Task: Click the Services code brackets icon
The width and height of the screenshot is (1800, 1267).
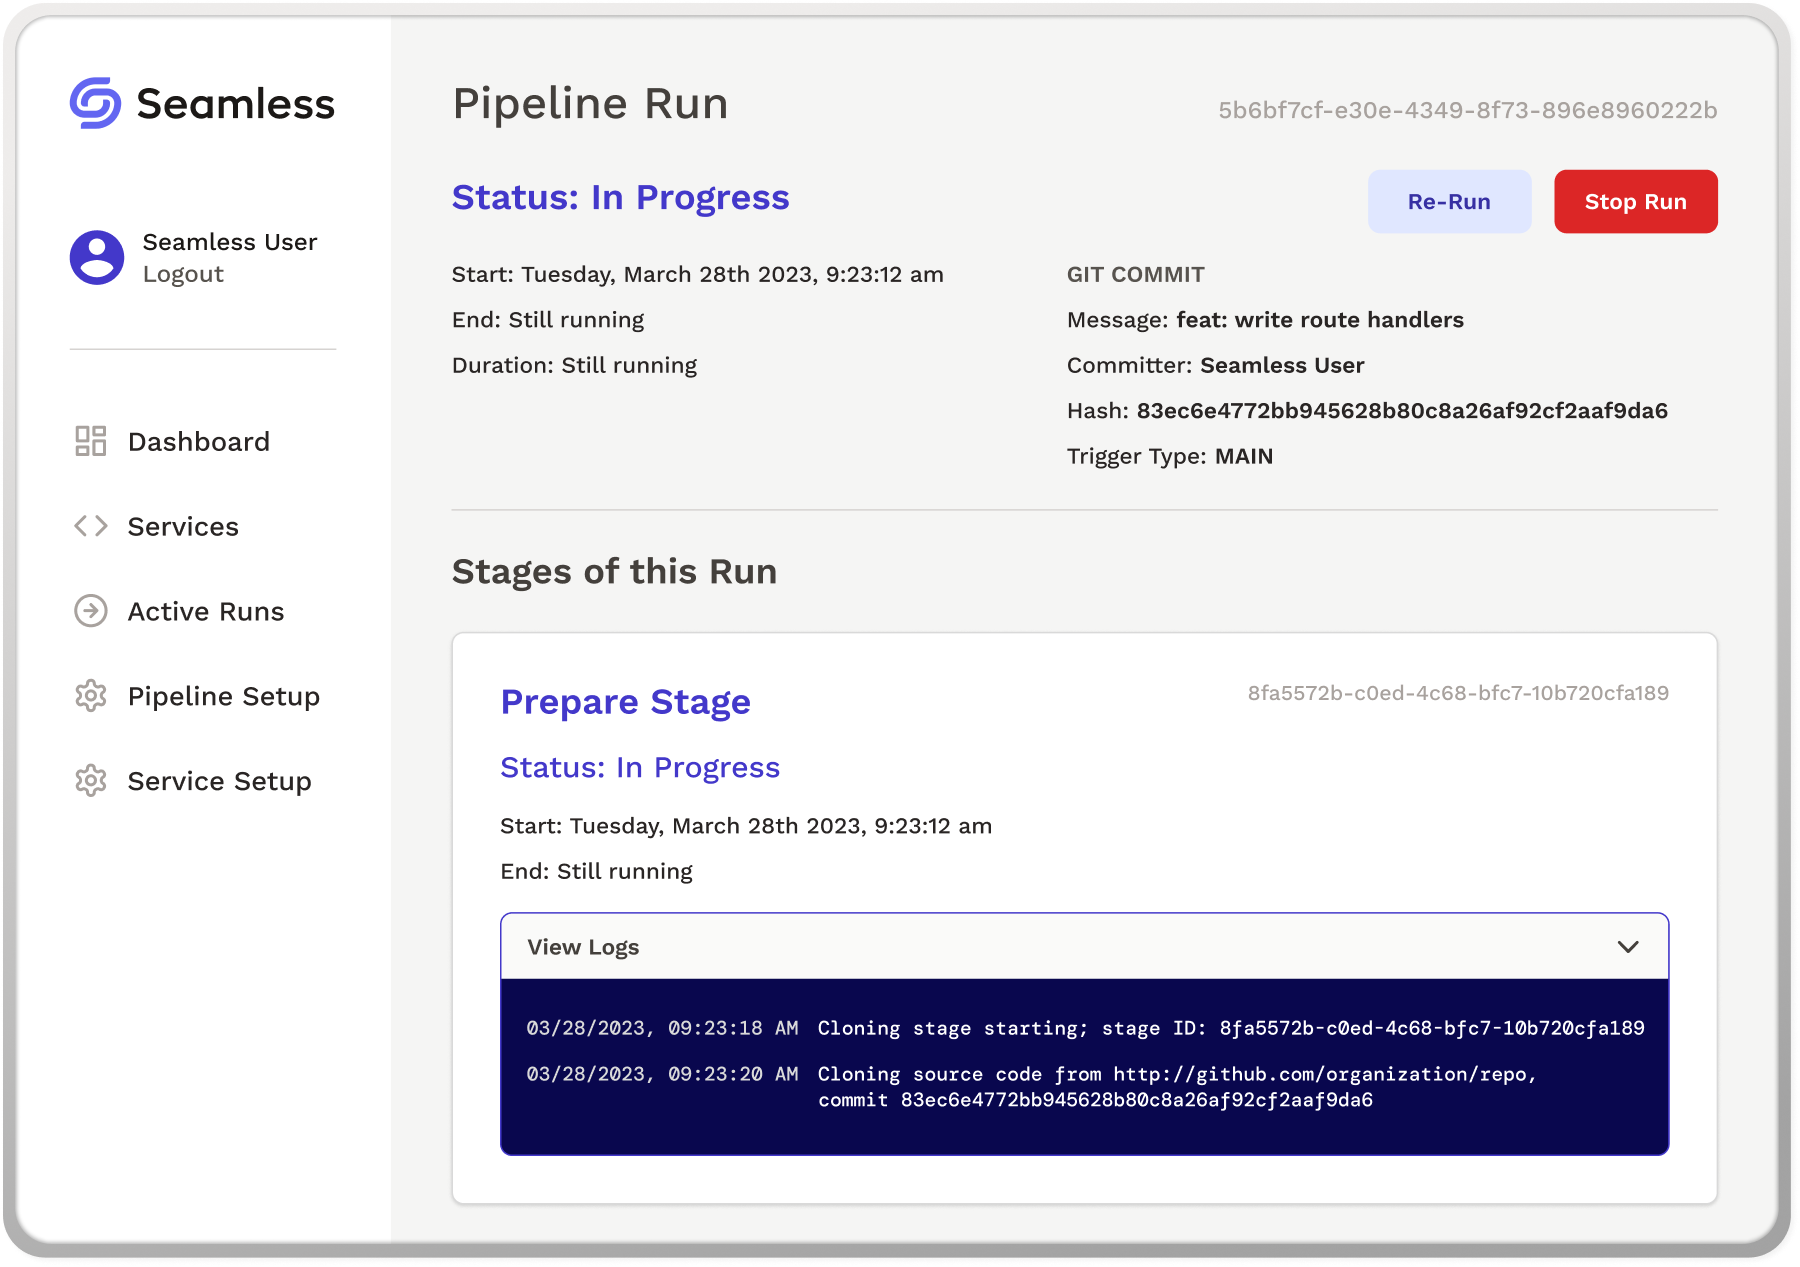Action: pos(91,526)
